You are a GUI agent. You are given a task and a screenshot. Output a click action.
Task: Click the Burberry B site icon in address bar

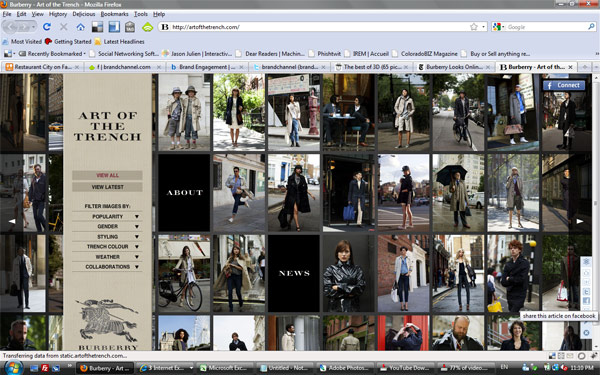(x=165, y=27)
